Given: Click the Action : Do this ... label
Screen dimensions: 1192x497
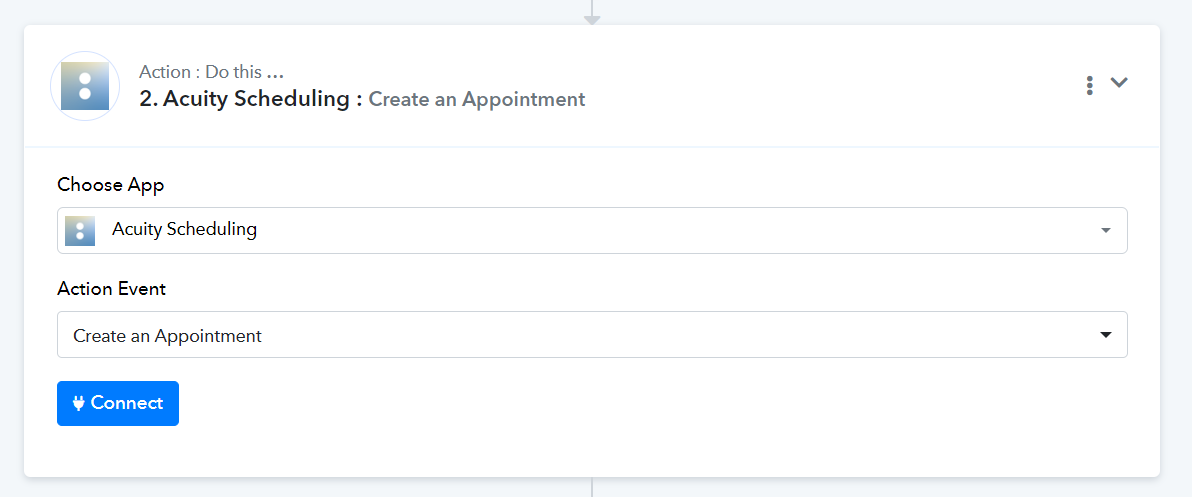Looking at the screenshot, I should [x=211, y=72].
